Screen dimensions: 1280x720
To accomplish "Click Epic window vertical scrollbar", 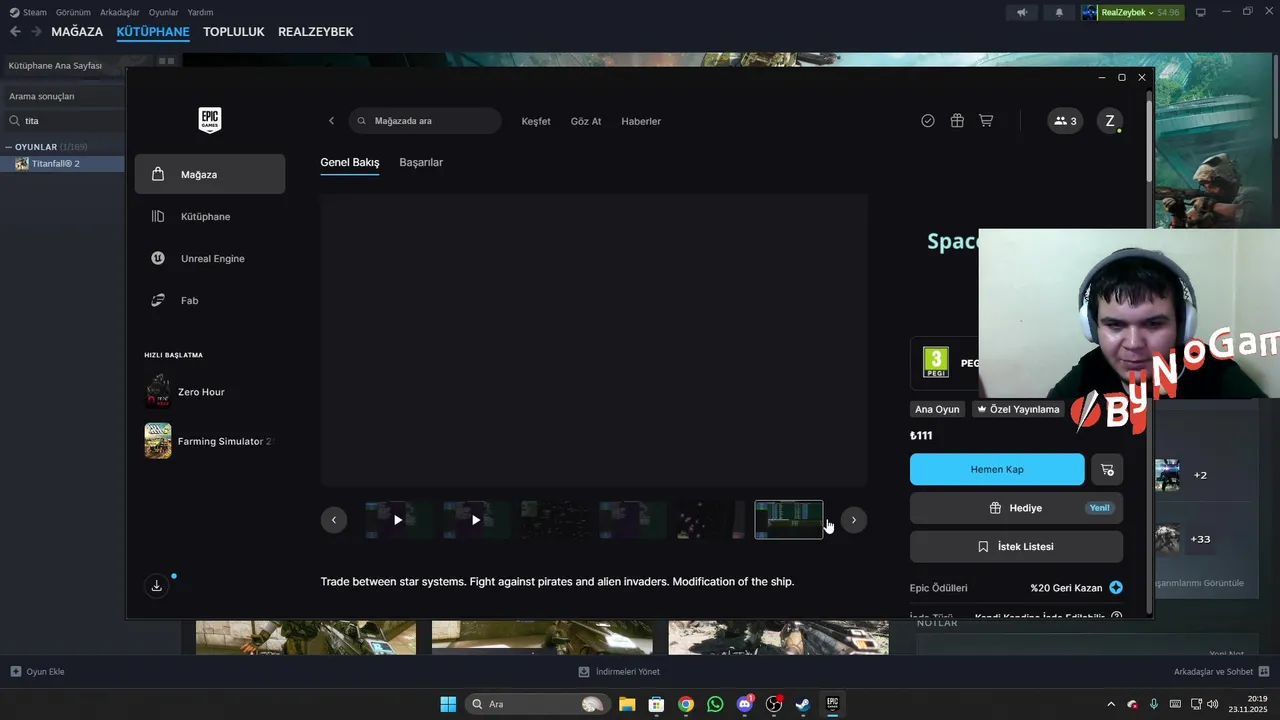I will click(x=1149, y=140).
